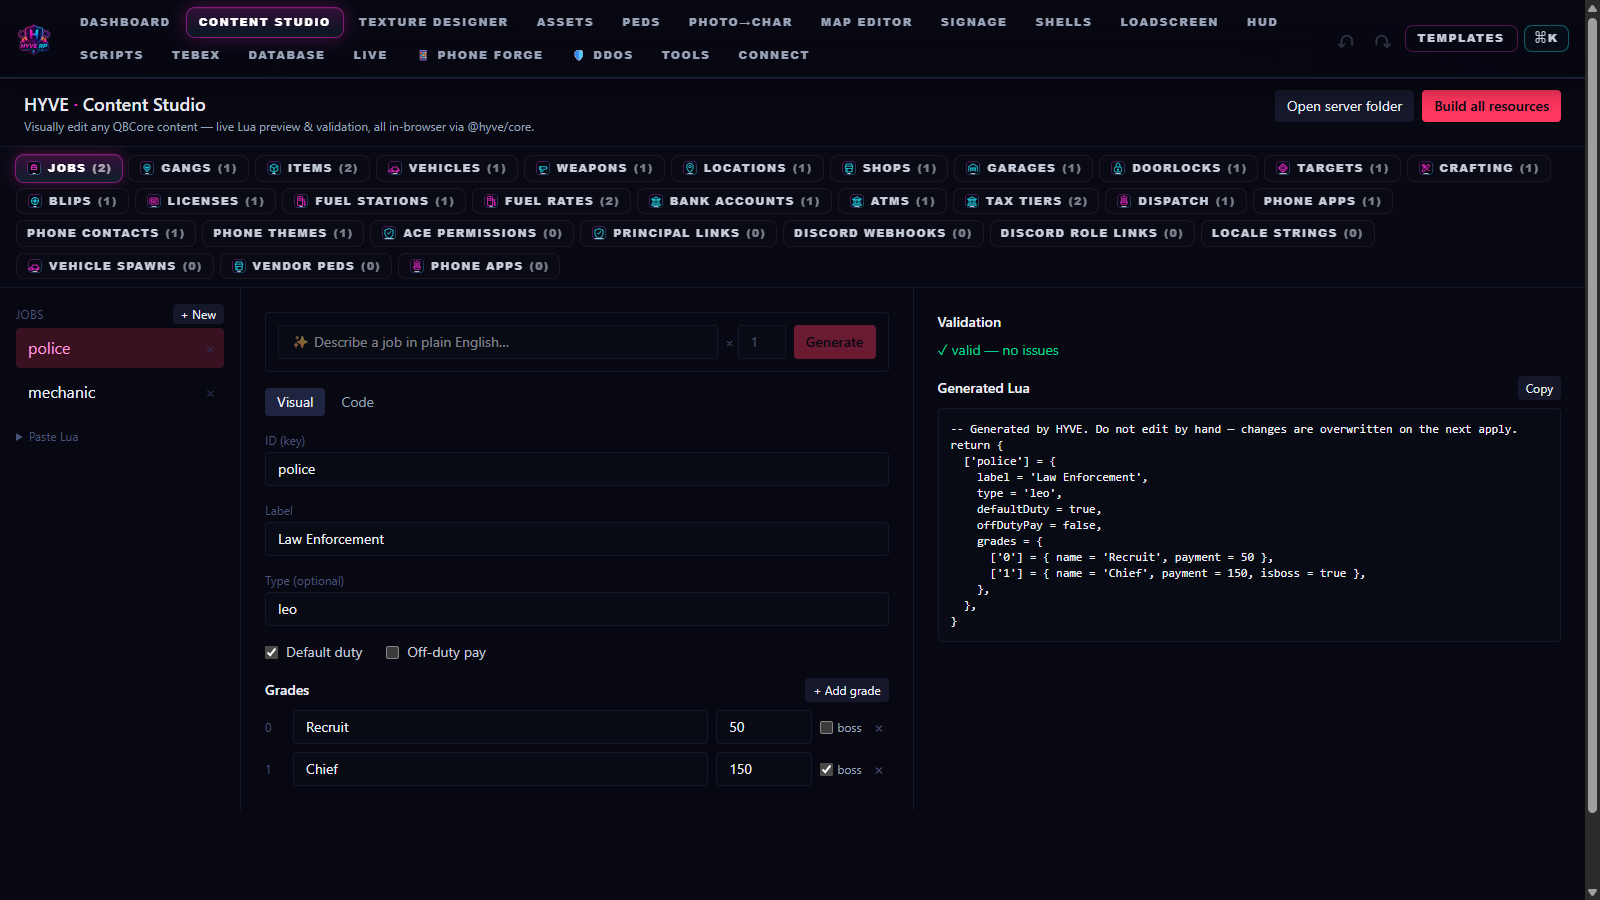Viewport: 1600px width, 900px height.
Task: Open the Vehicles category chip
Action: [447, 168]
